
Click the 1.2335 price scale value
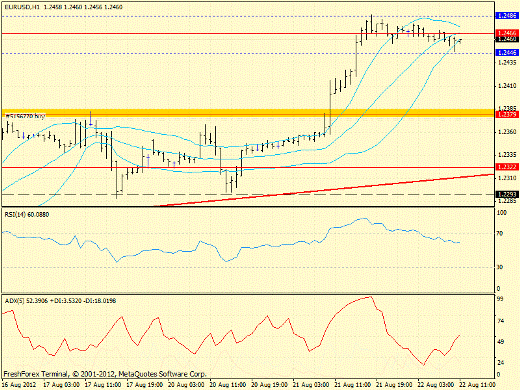pos(507,155)
